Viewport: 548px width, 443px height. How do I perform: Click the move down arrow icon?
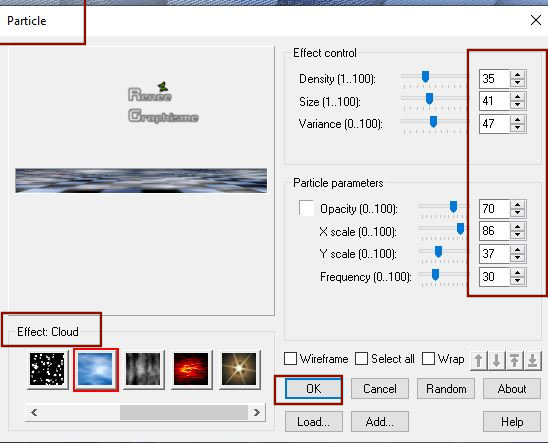(x=496, y=360)
